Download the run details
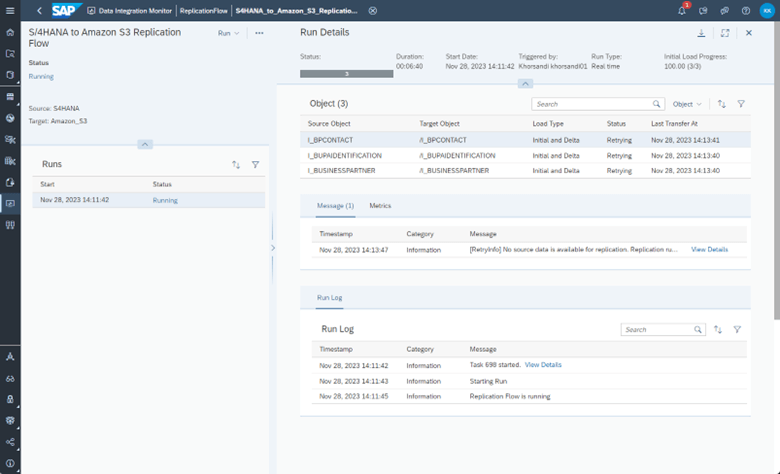 click(x=701, y=33)
